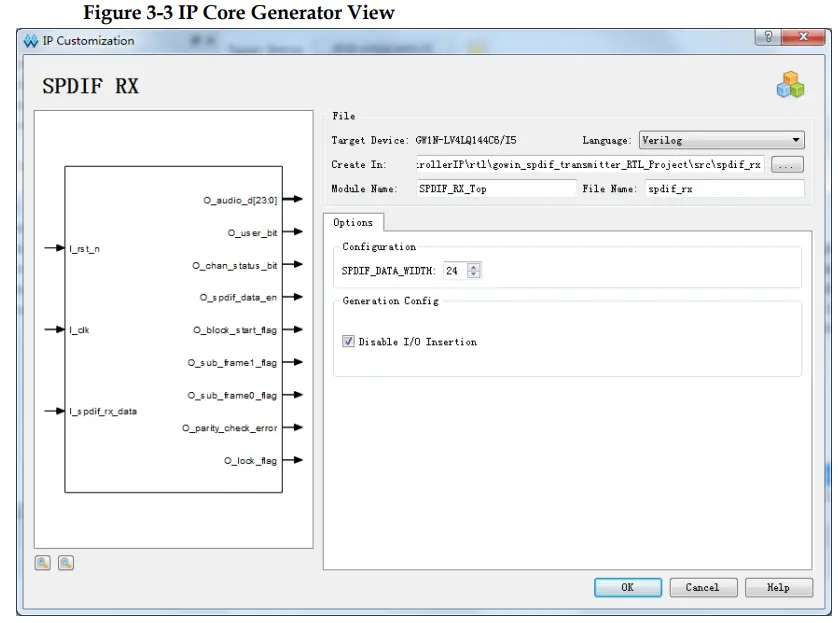Click the Generation Config group label
838x623 pixels.
[390, 301]
